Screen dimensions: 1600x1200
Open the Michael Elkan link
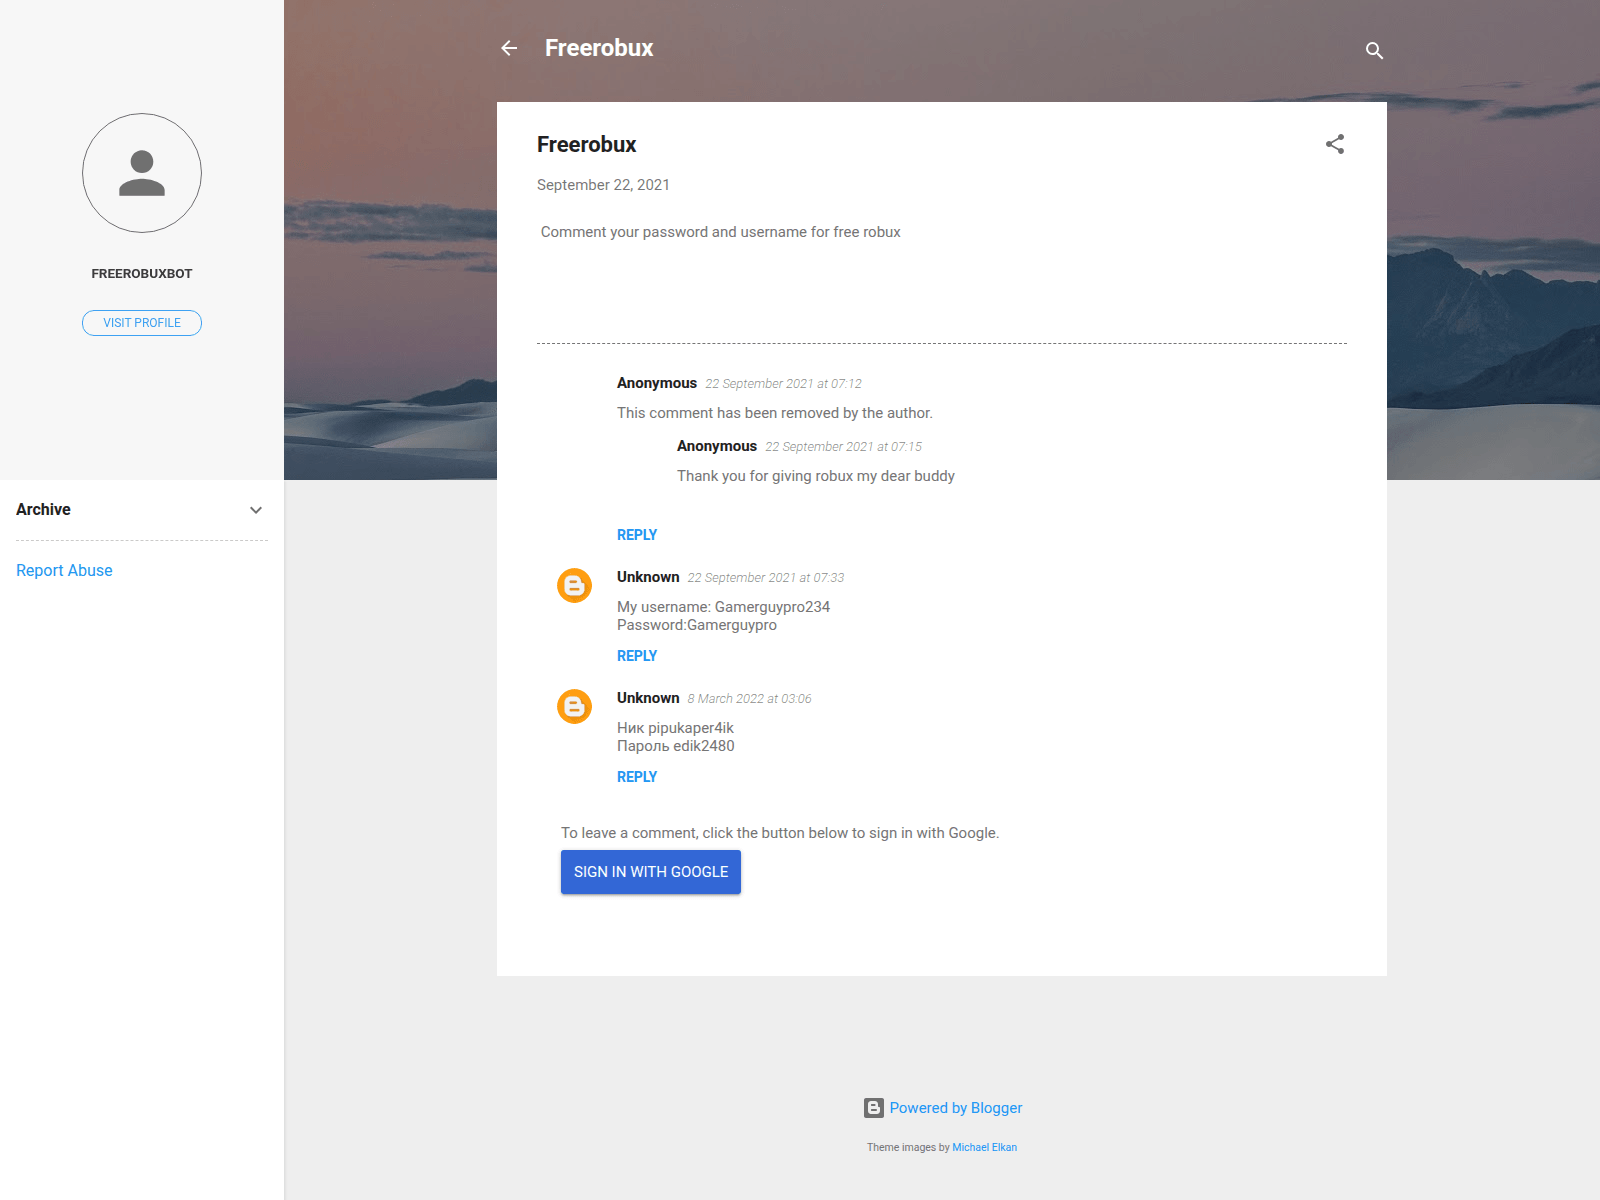(x=985, y=1147)
